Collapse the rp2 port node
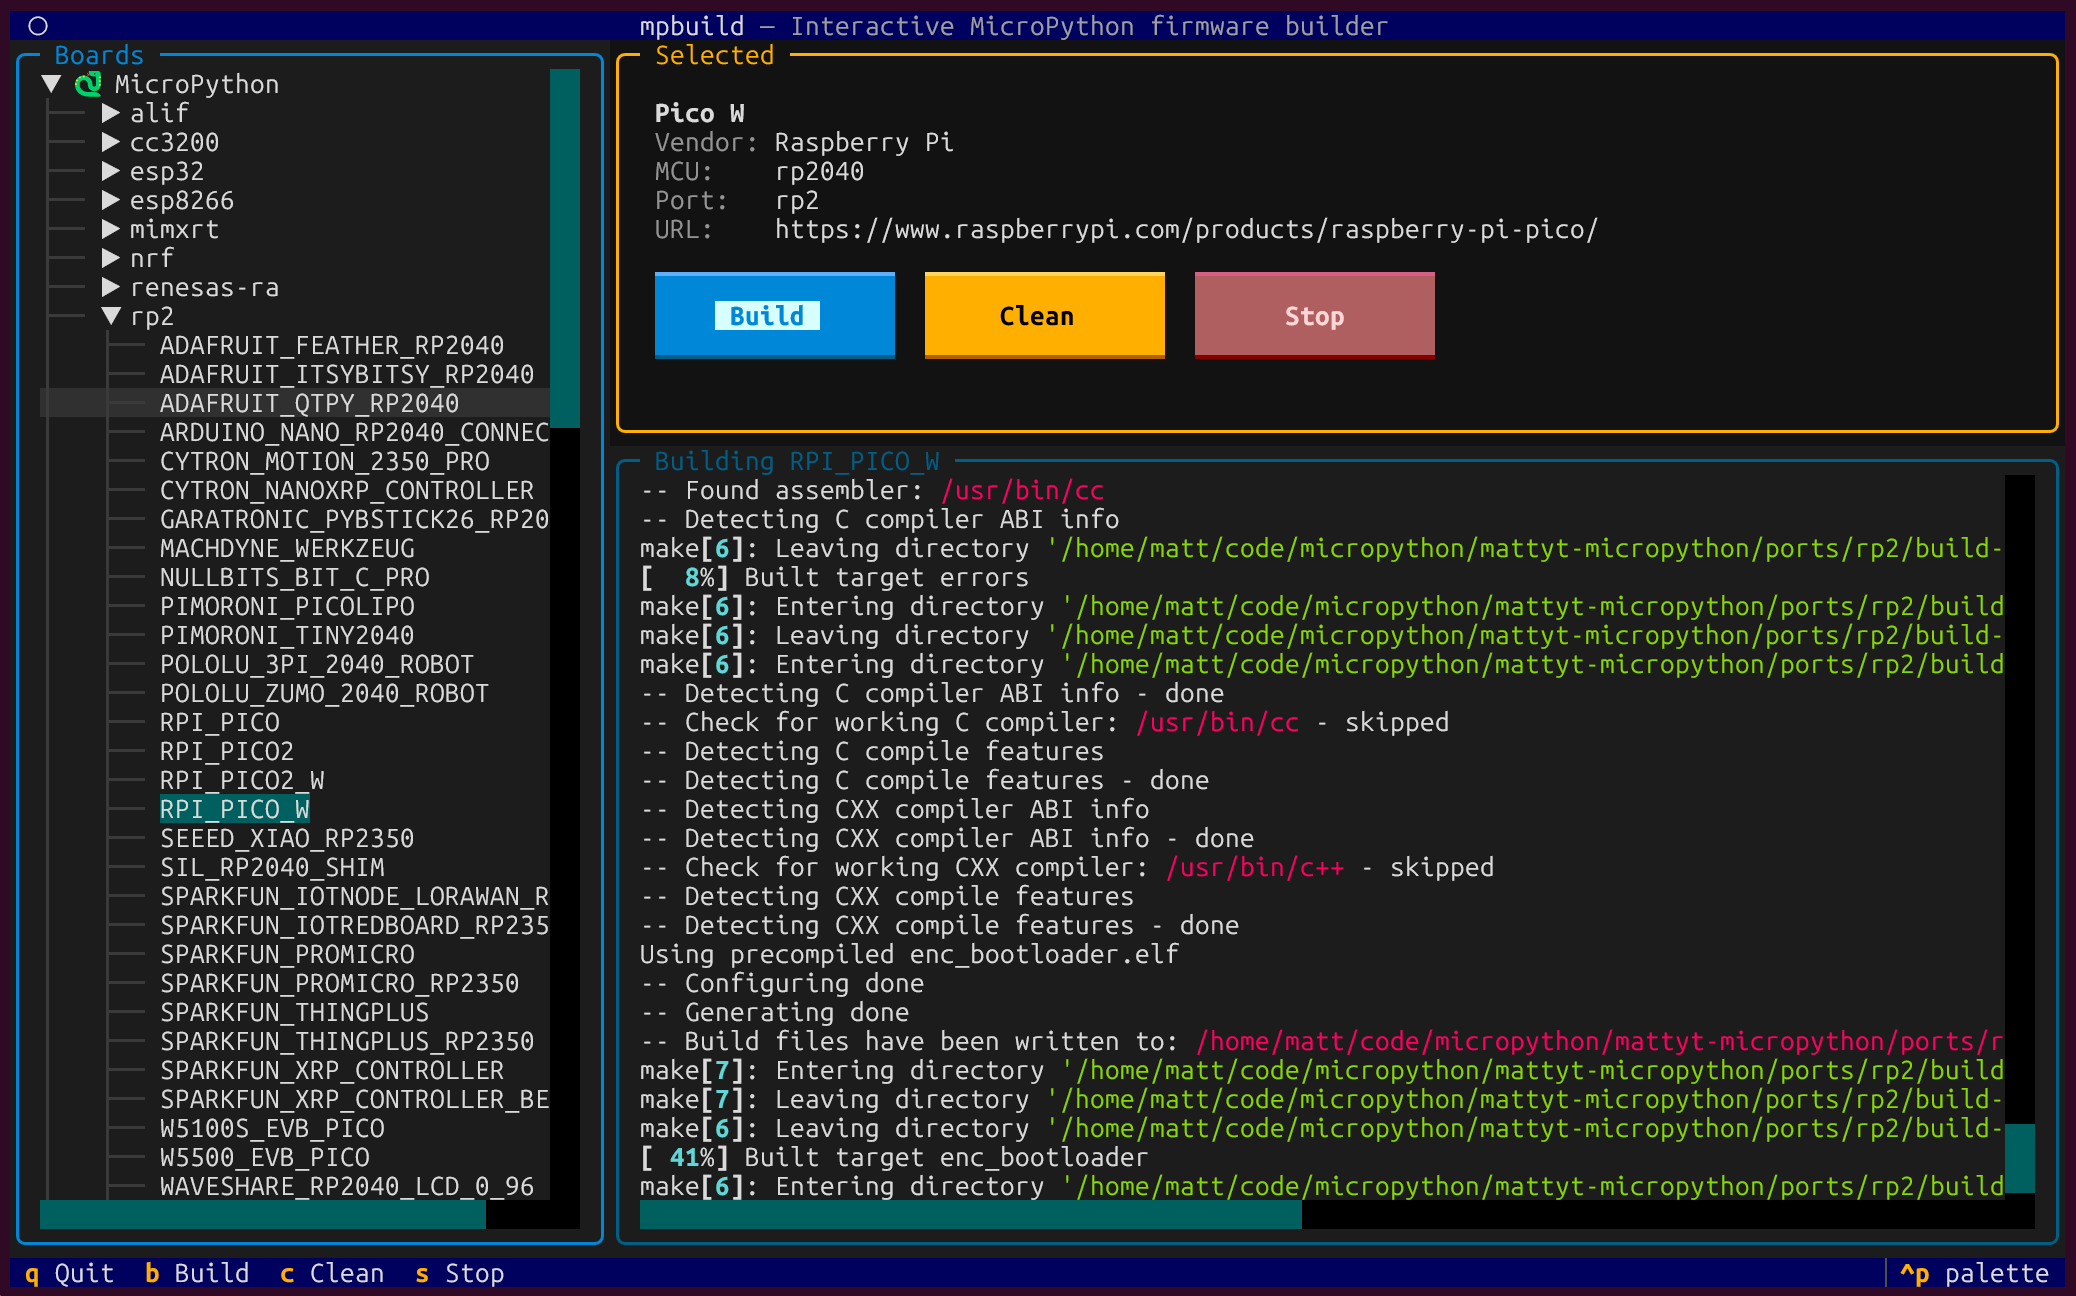2076x1296 pixels. pos(111,316)
